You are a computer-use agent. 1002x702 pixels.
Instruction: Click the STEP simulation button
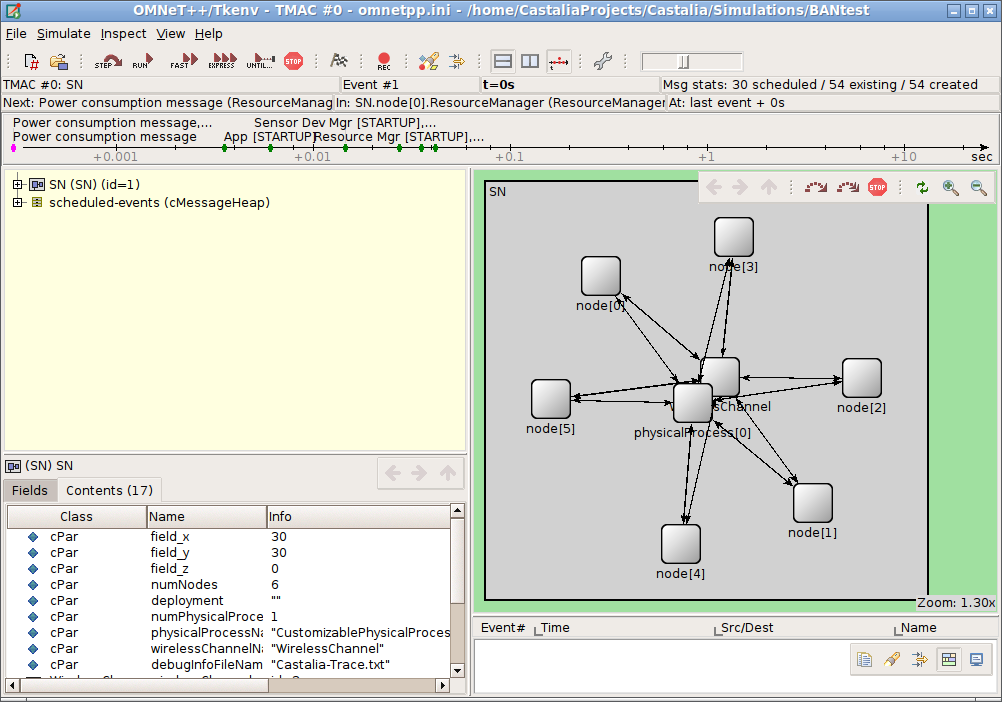tap(108, 61)
